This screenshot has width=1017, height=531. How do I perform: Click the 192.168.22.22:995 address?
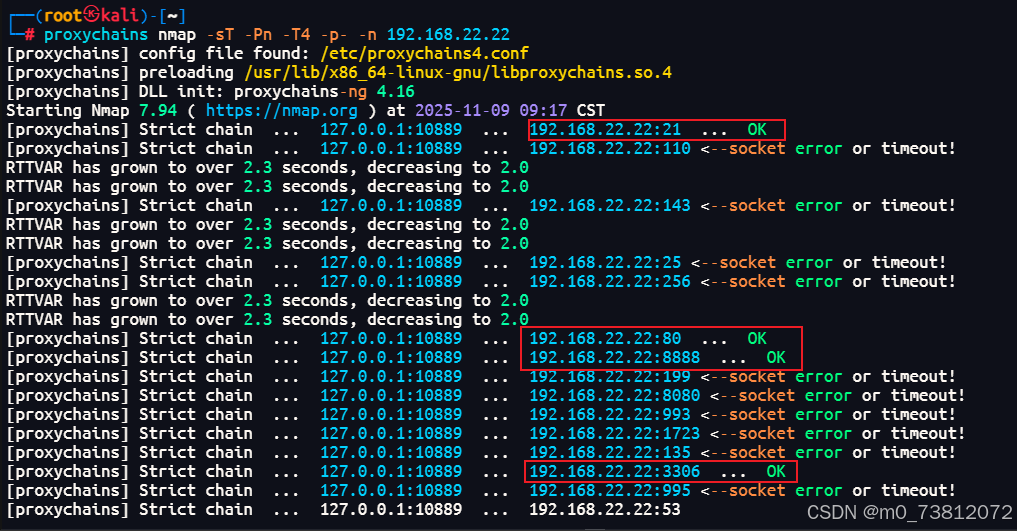(610, 490)
